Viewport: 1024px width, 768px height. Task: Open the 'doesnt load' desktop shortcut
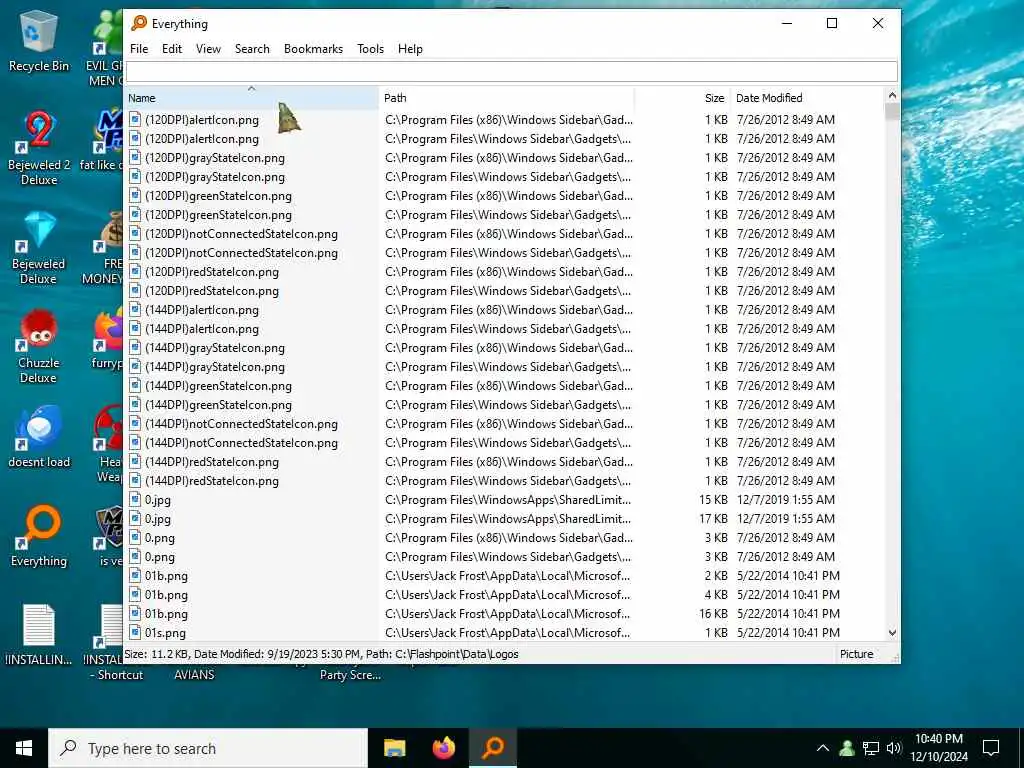(39, 437)
